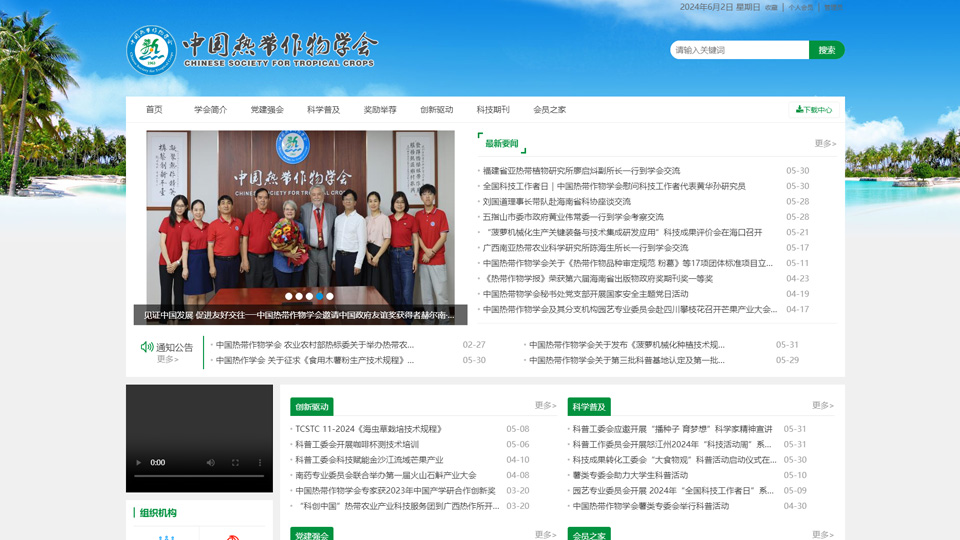Open news 园艺专业委员会赴四川攀枝花召开芒果产业大会
The image size is (960, 540).
tap(630, 309)
